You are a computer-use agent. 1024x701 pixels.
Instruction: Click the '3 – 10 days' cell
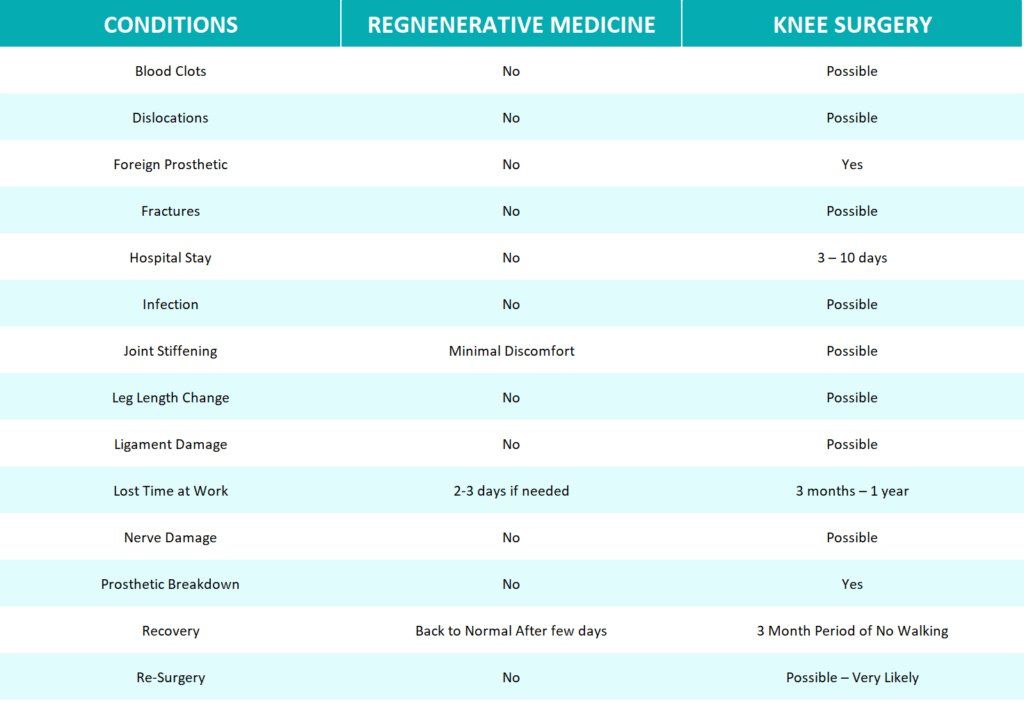[x=852, y=257]
